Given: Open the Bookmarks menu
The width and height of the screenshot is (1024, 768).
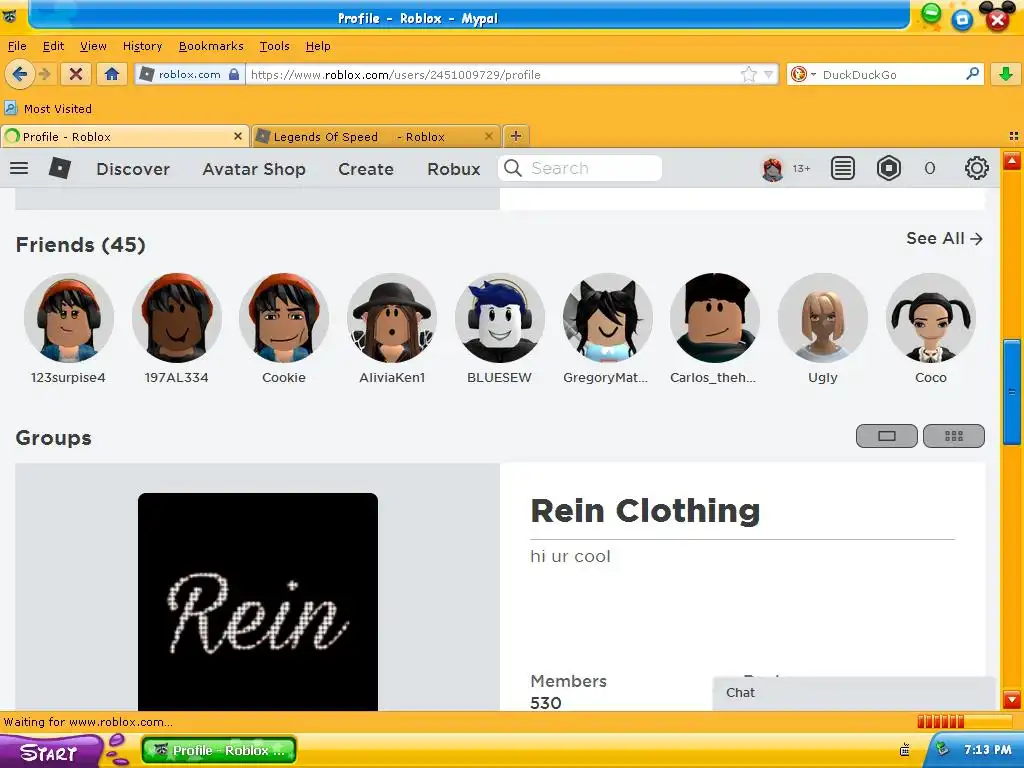Looking at the screenshot, I should (x=211, y=46).
